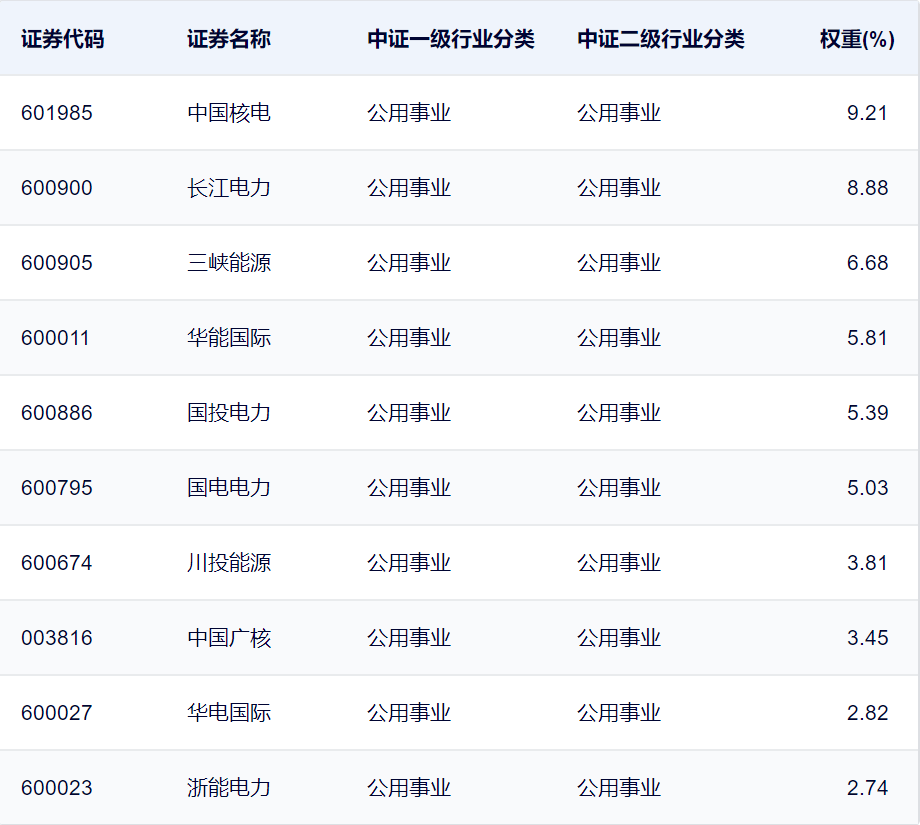The width and height of the screenshot is (920, 825).
Task: Select stock name 中国广核
Action: (229, 637)
